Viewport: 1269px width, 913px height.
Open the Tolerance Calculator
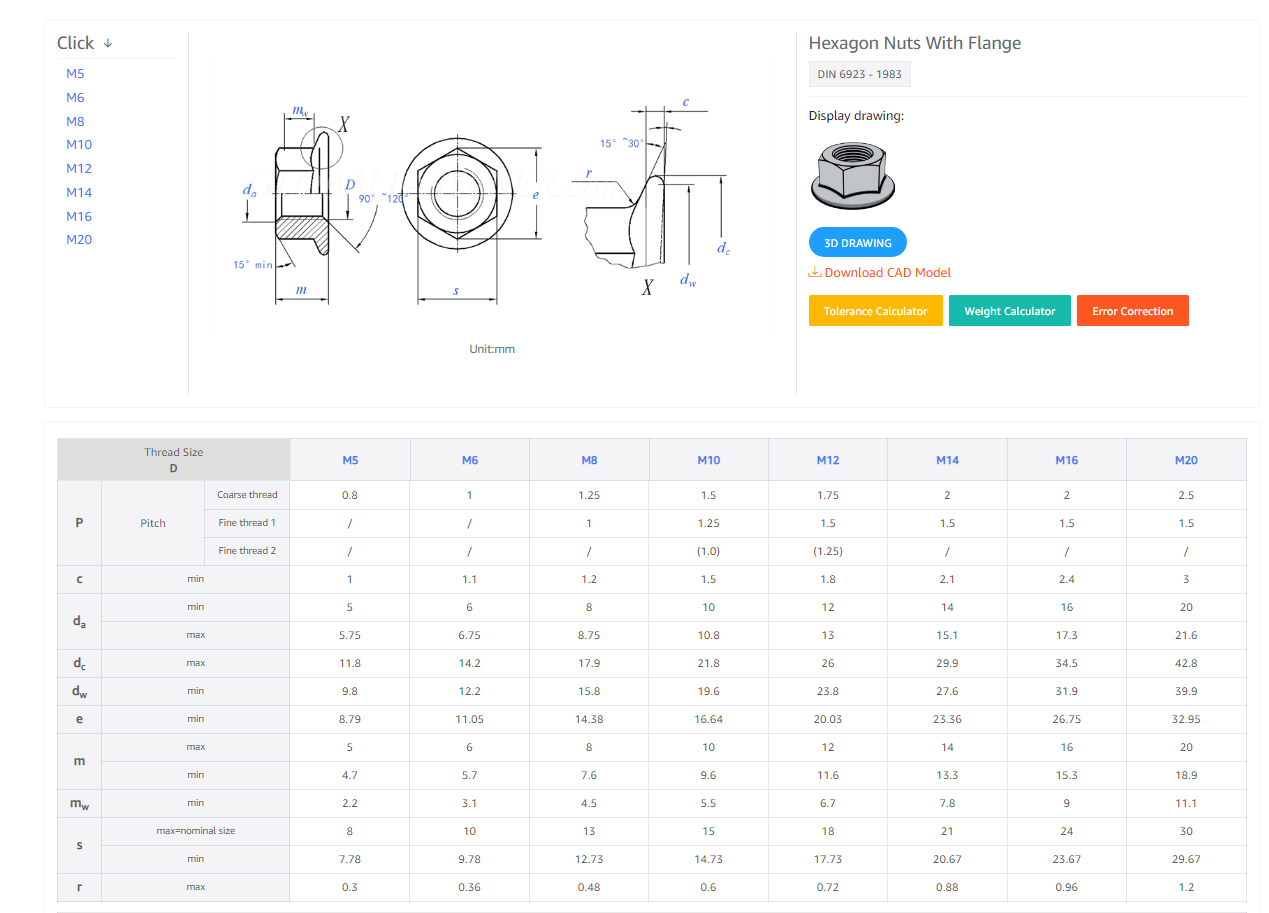[875, 311]
